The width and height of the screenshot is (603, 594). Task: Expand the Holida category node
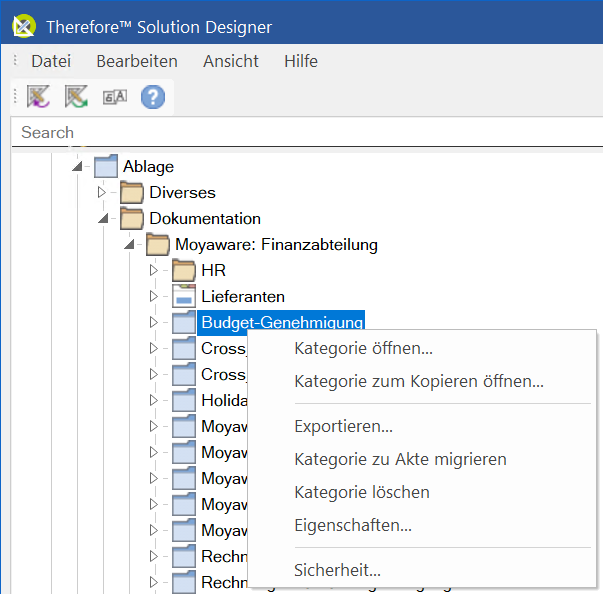154,400
